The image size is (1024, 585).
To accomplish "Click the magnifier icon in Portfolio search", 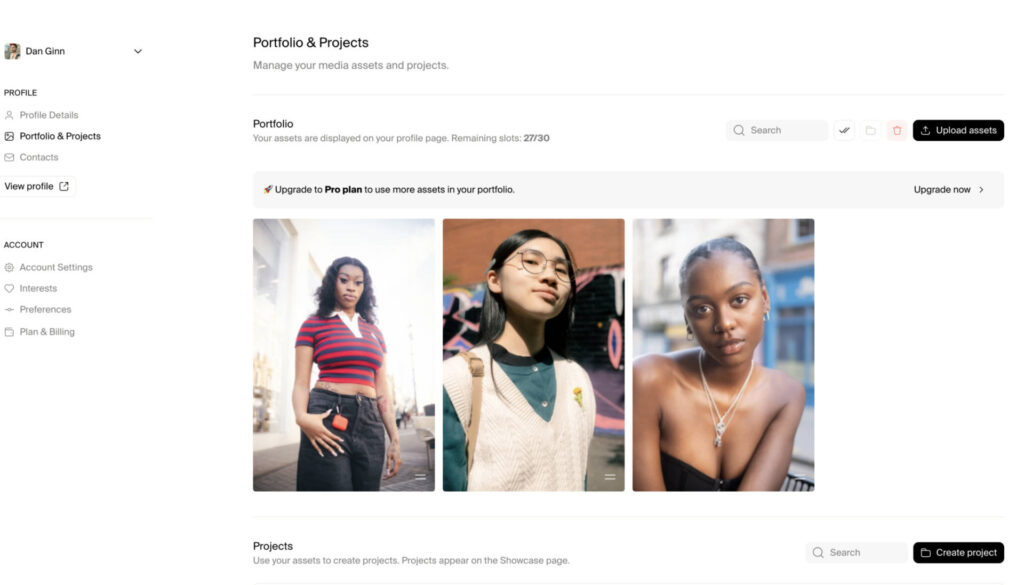I will 739,130.
